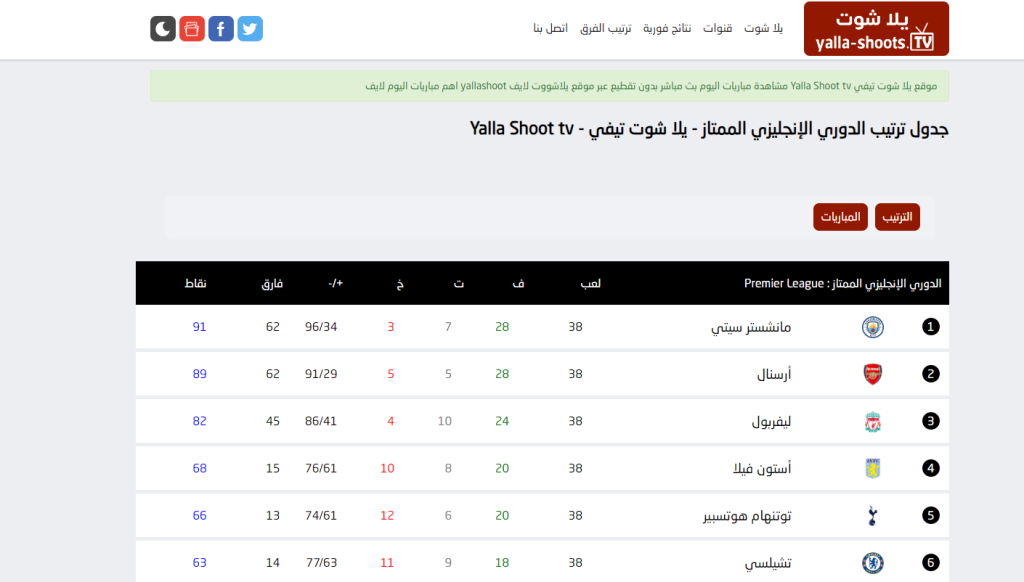This screenshot has height=582, width=1024.
Task: Open team name أستون فيلا
Action: click(x=762, y=468)
